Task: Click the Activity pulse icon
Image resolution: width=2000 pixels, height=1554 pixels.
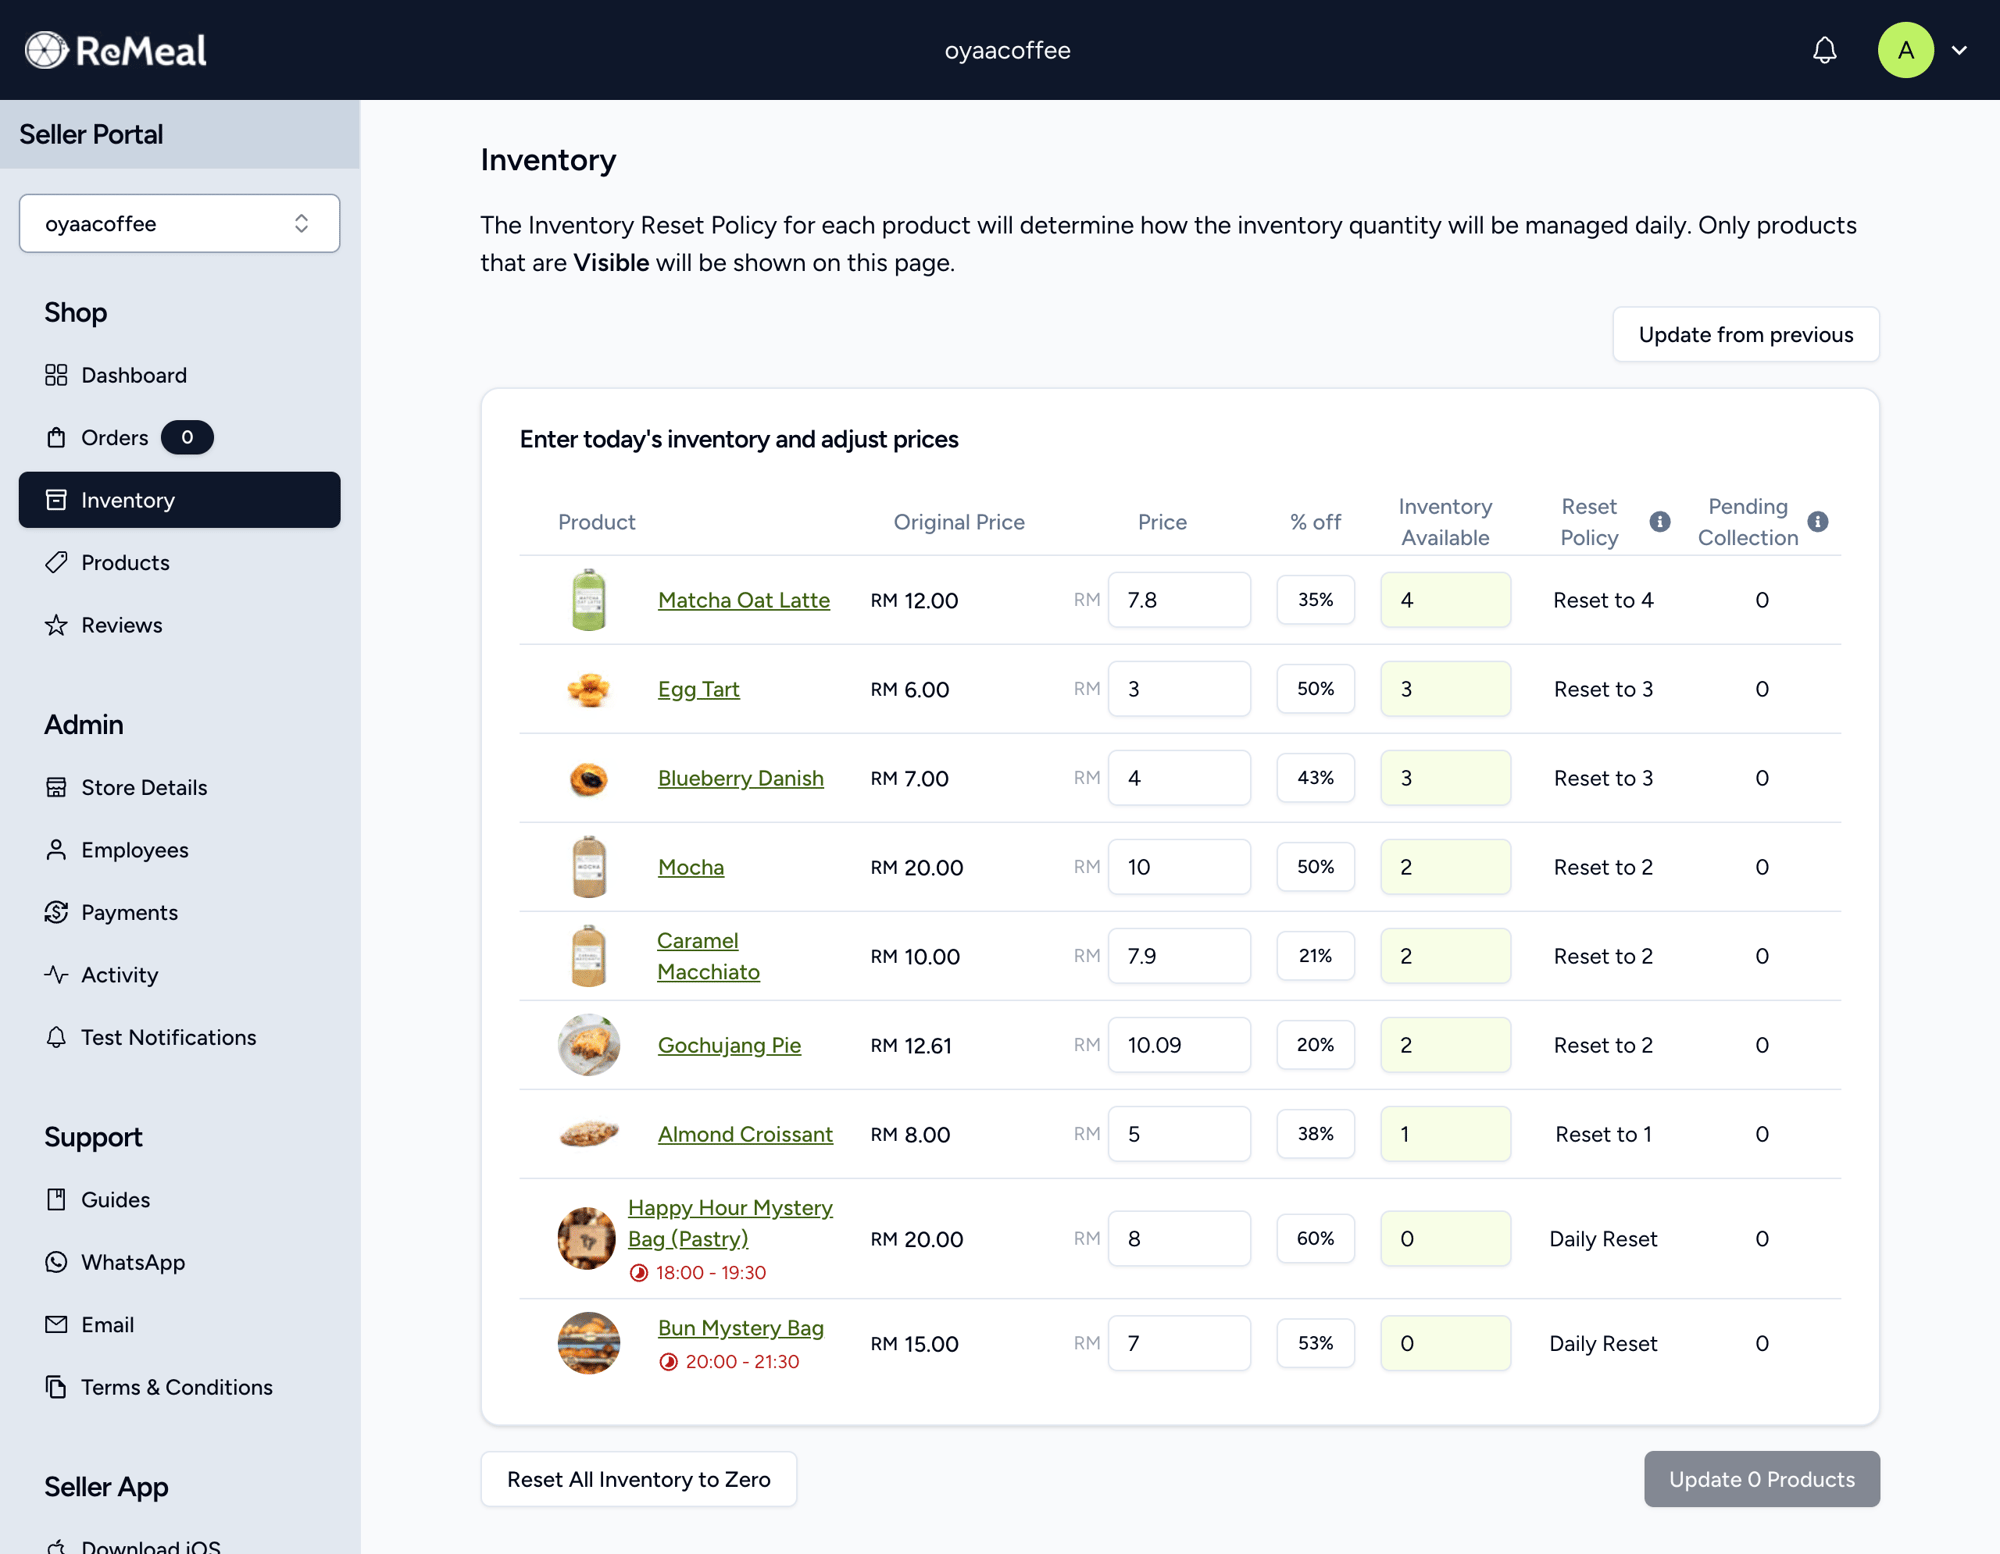Action: (x=56, y=974)
